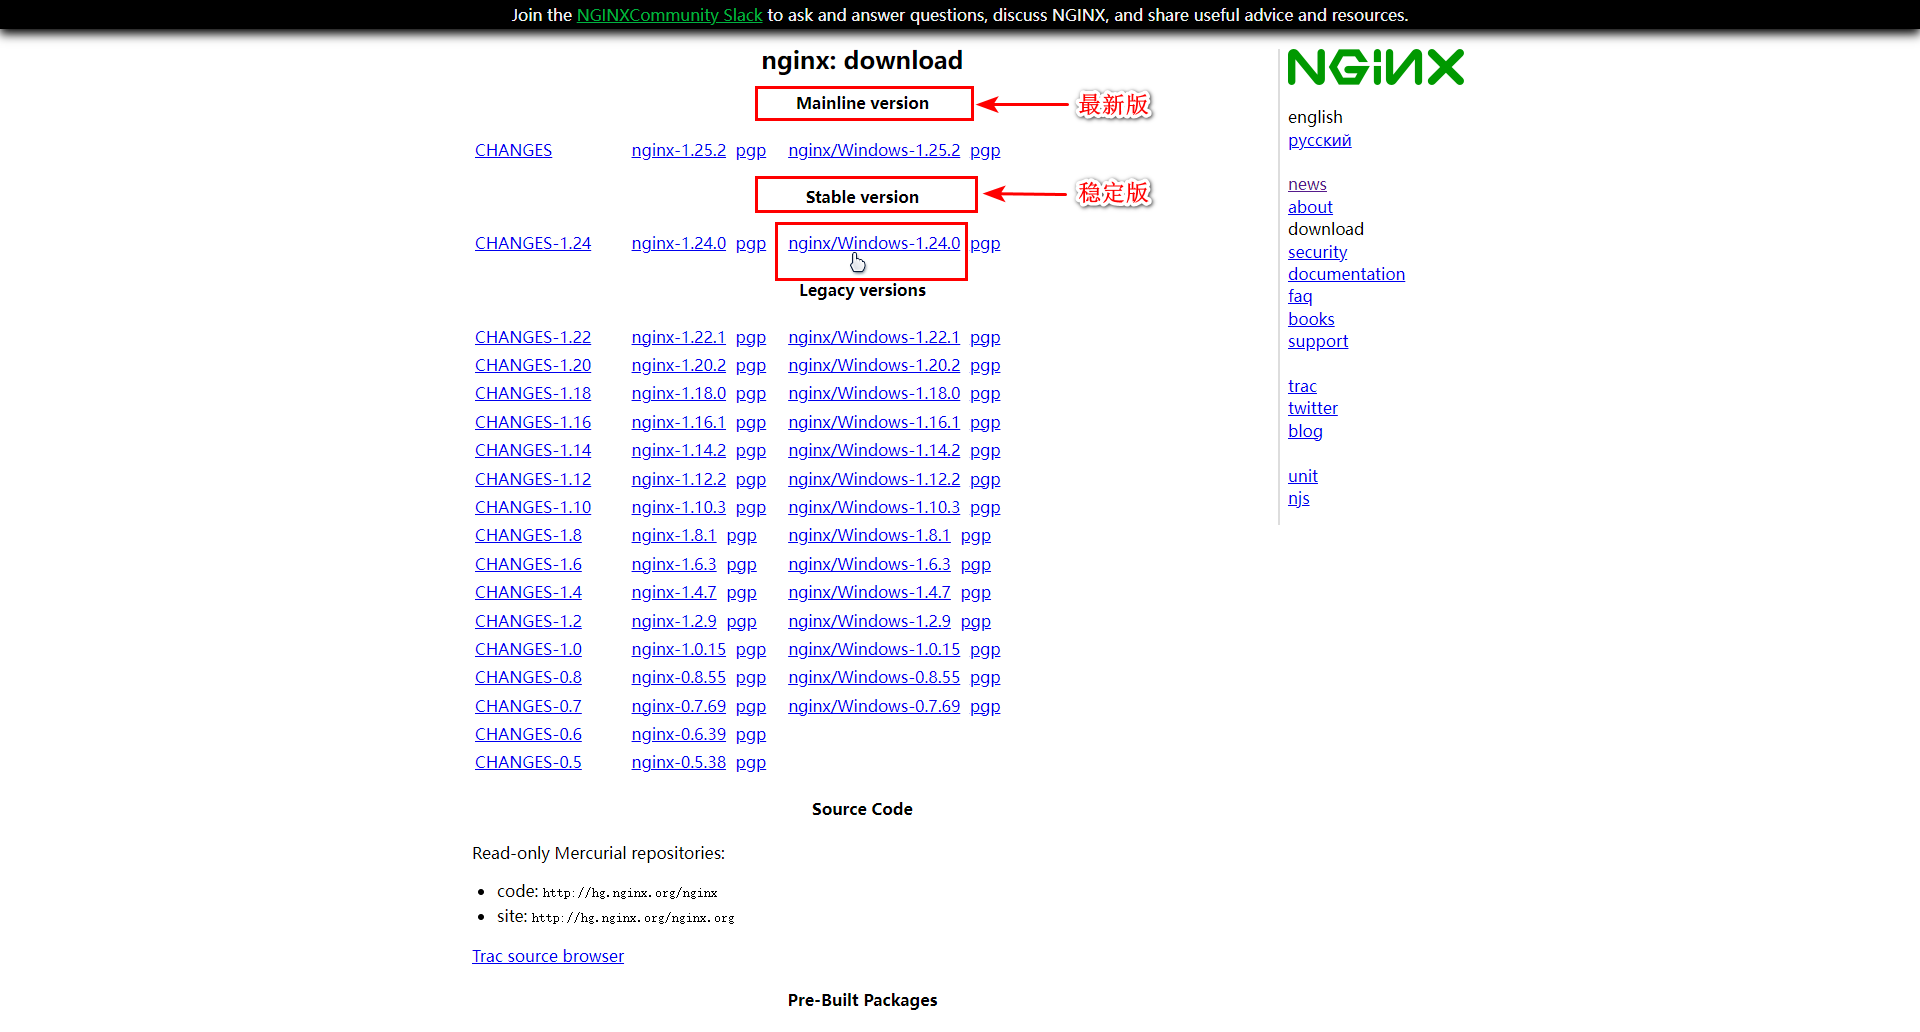Open pgp signature for nginx/Windows-1.24.0
The width and height of the screenshot is (1920, 1032).
[985, 243]
